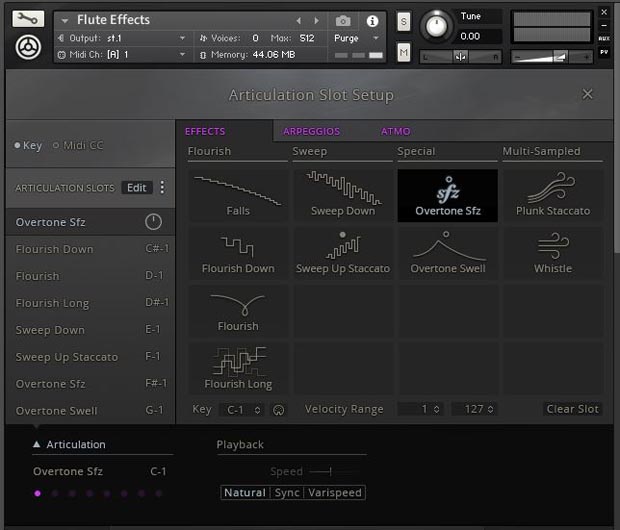Screen dimensions: 620x530
Task: Click the camera snapshot icon
Action: 343,20
